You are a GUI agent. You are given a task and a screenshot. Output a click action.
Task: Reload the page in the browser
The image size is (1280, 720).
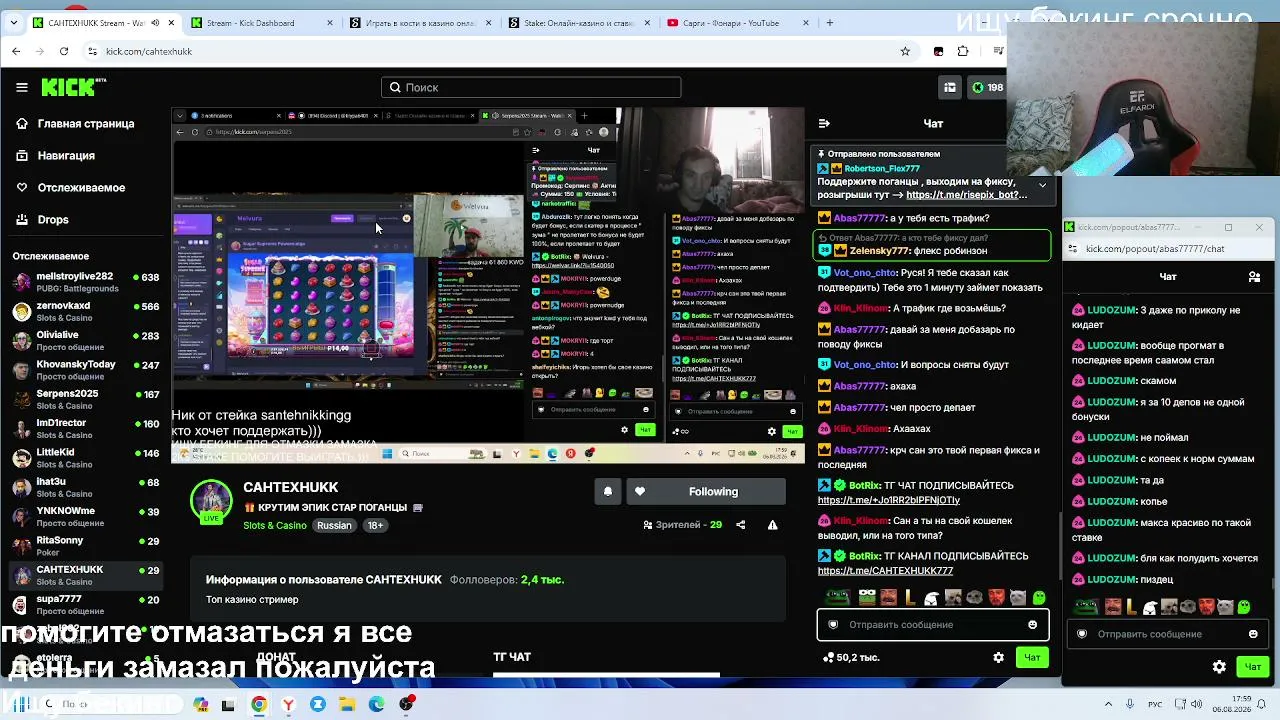pyautogui.click(x=64, y=51)
